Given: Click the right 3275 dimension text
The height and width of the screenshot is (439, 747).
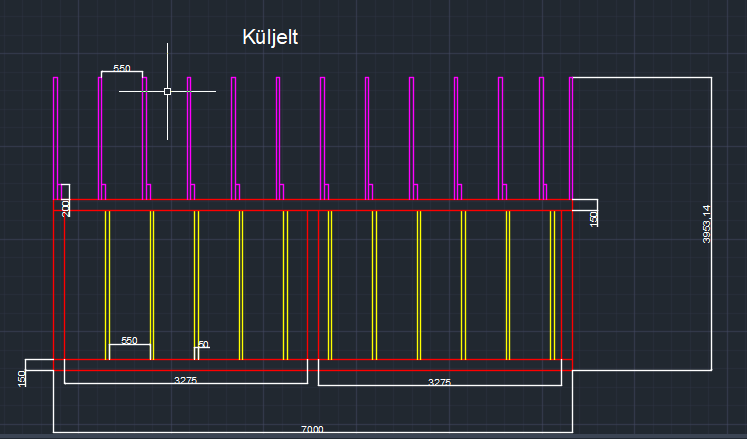Looking at the screenshot, I should pyautogui.click(x=439, y=382).
